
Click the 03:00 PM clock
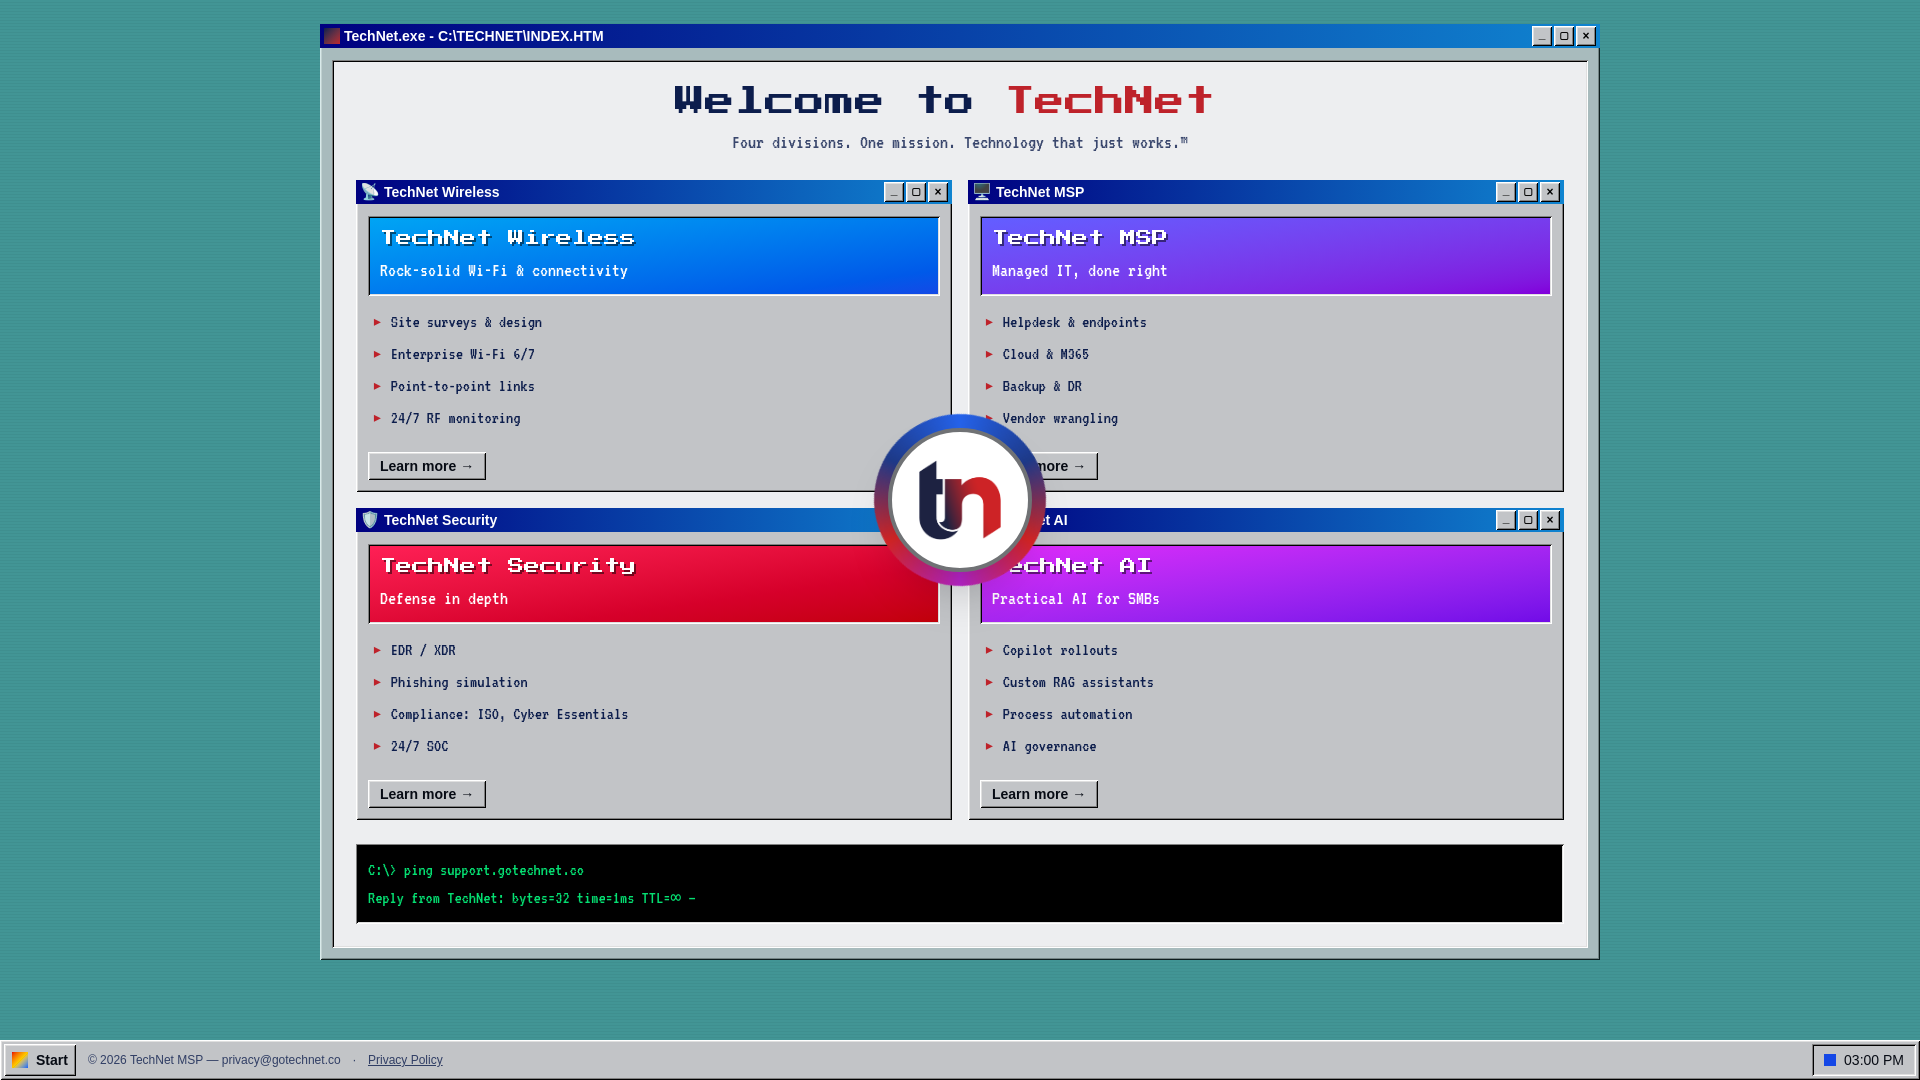[x=1874, y=1060]
